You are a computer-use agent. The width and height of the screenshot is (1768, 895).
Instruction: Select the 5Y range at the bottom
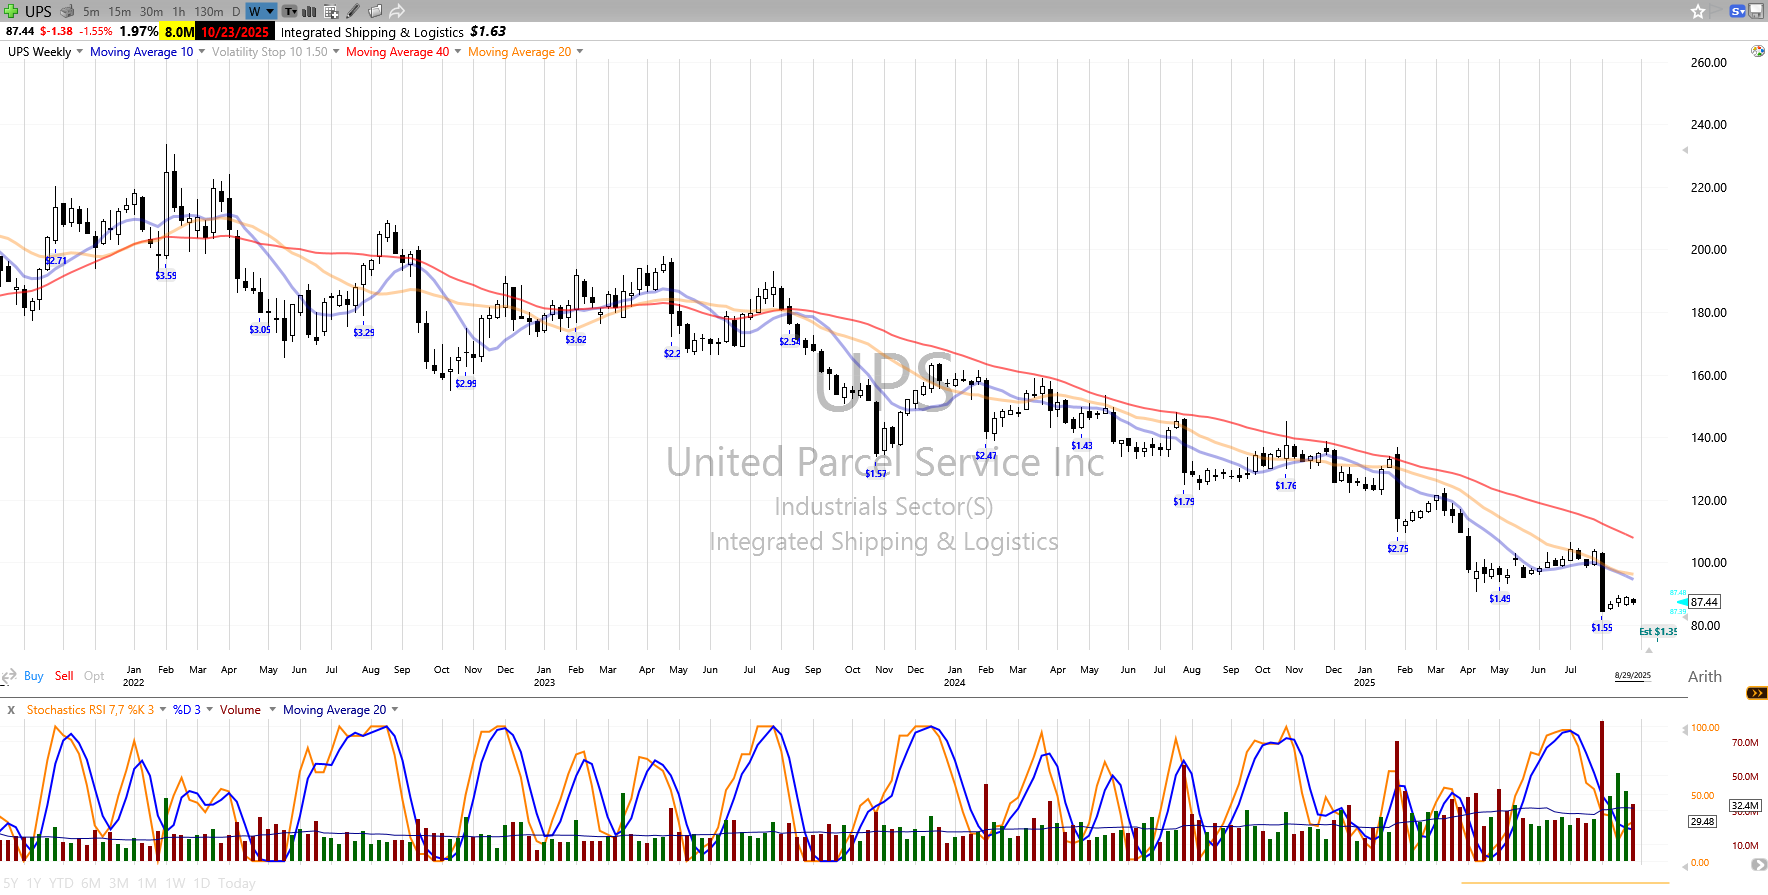click(9, 883)
